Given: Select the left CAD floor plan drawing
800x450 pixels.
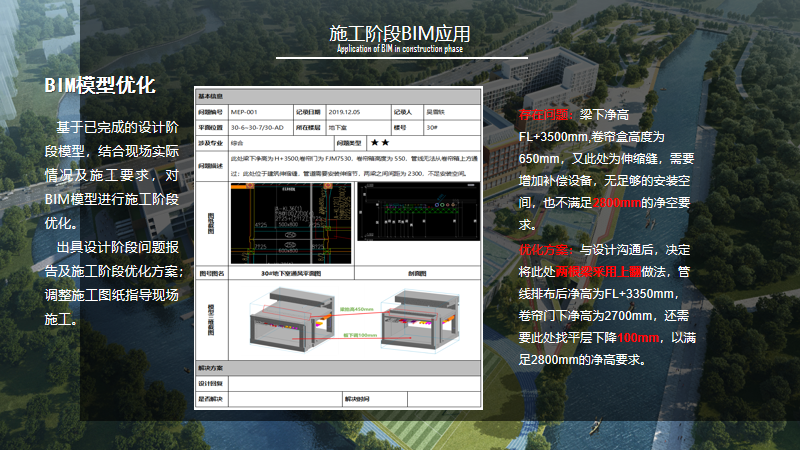Looking at the screenshot, I should (x=291, y=222).
